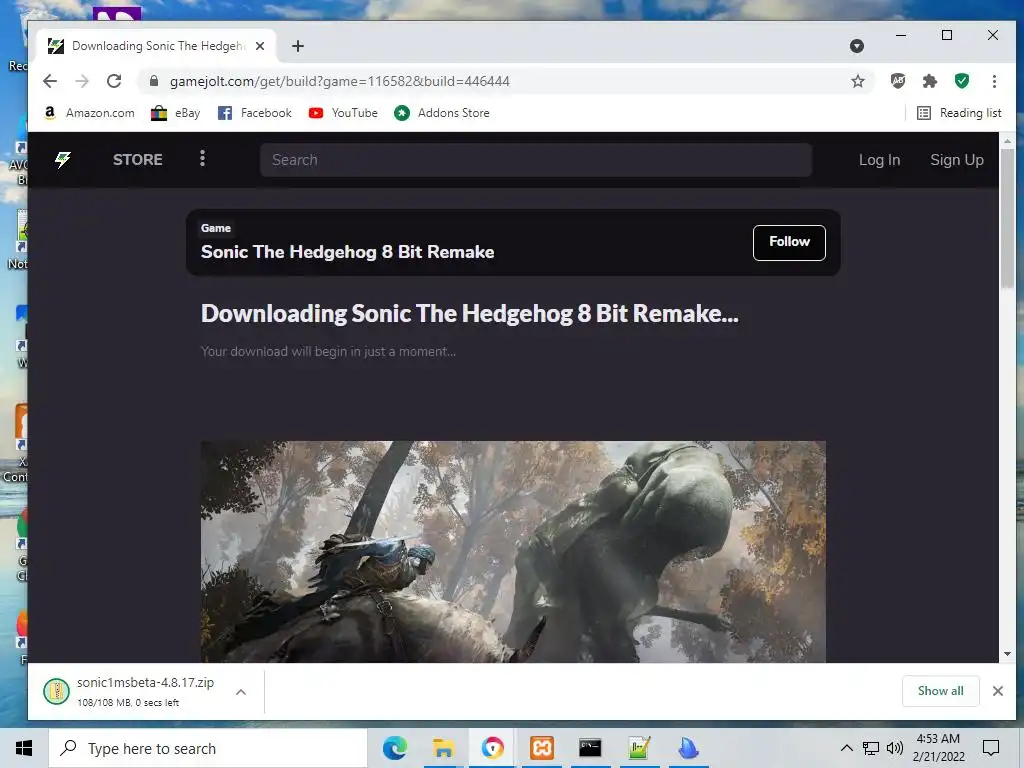1024x768 pixels.
Task: Click the volume speaker tray icon
Action: coord(895,748)
